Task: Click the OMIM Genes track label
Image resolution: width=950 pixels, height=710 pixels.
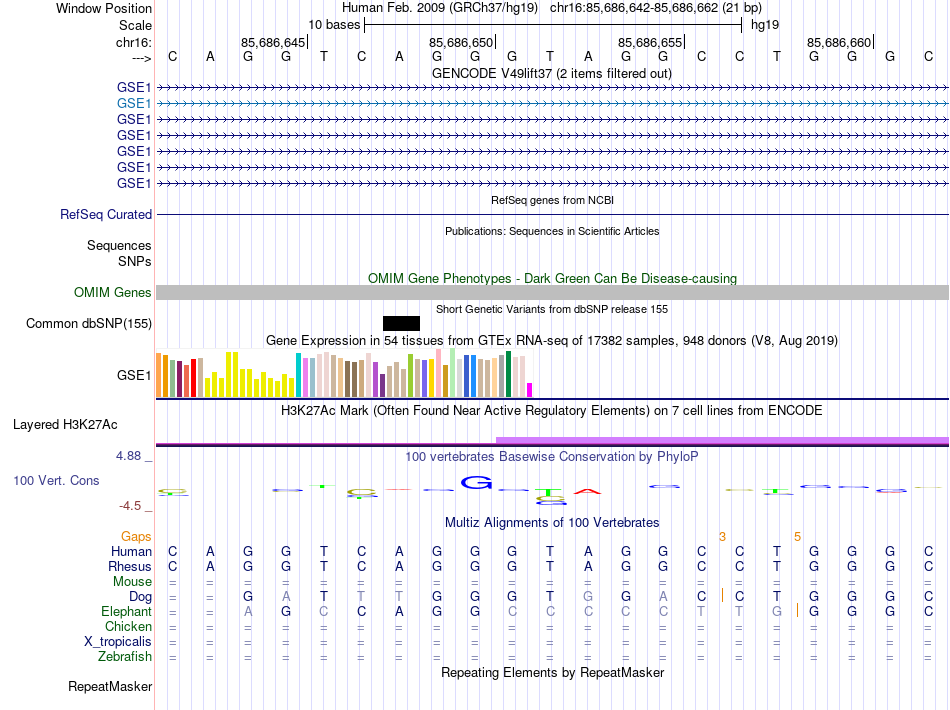Action: tap(113, 292)
